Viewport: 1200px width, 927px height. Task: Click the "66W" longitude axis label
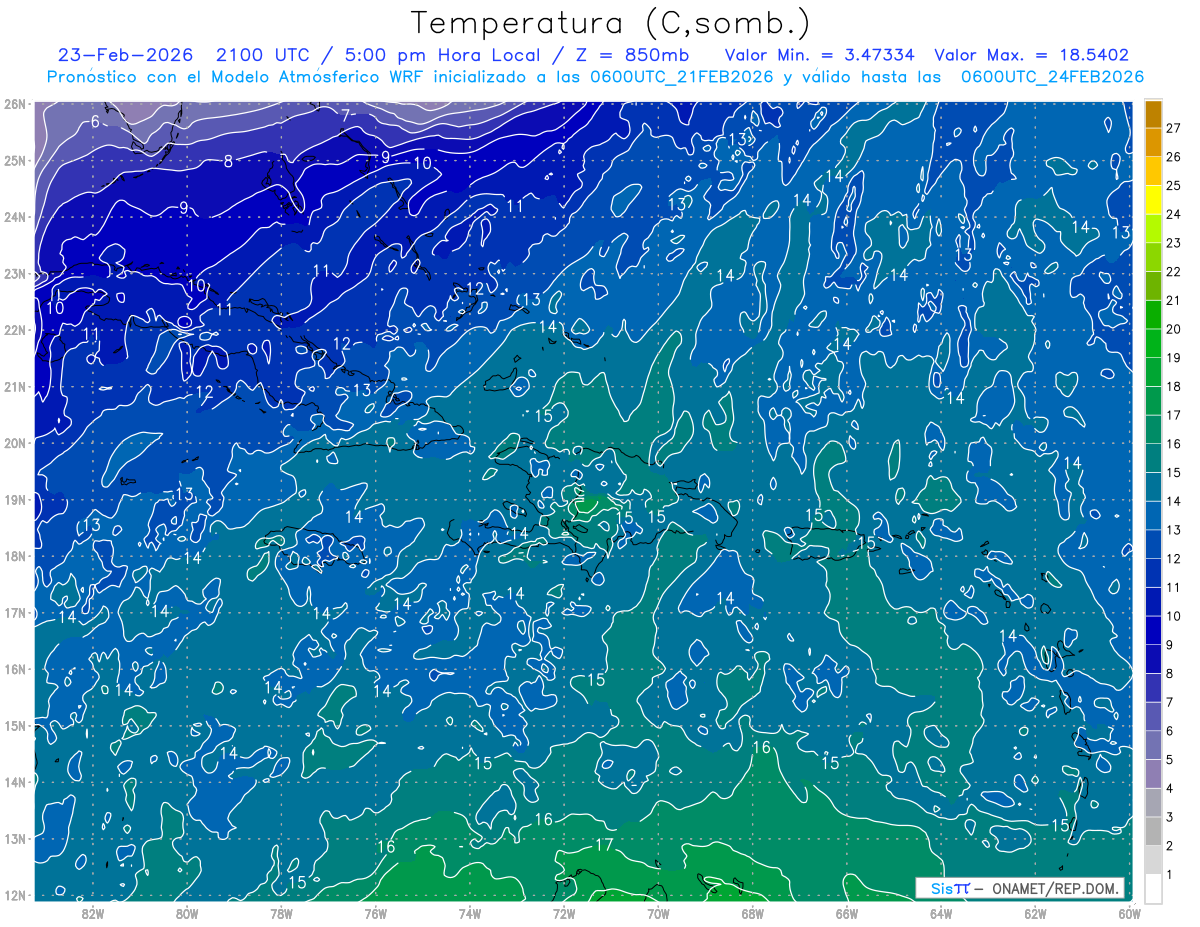846,913
